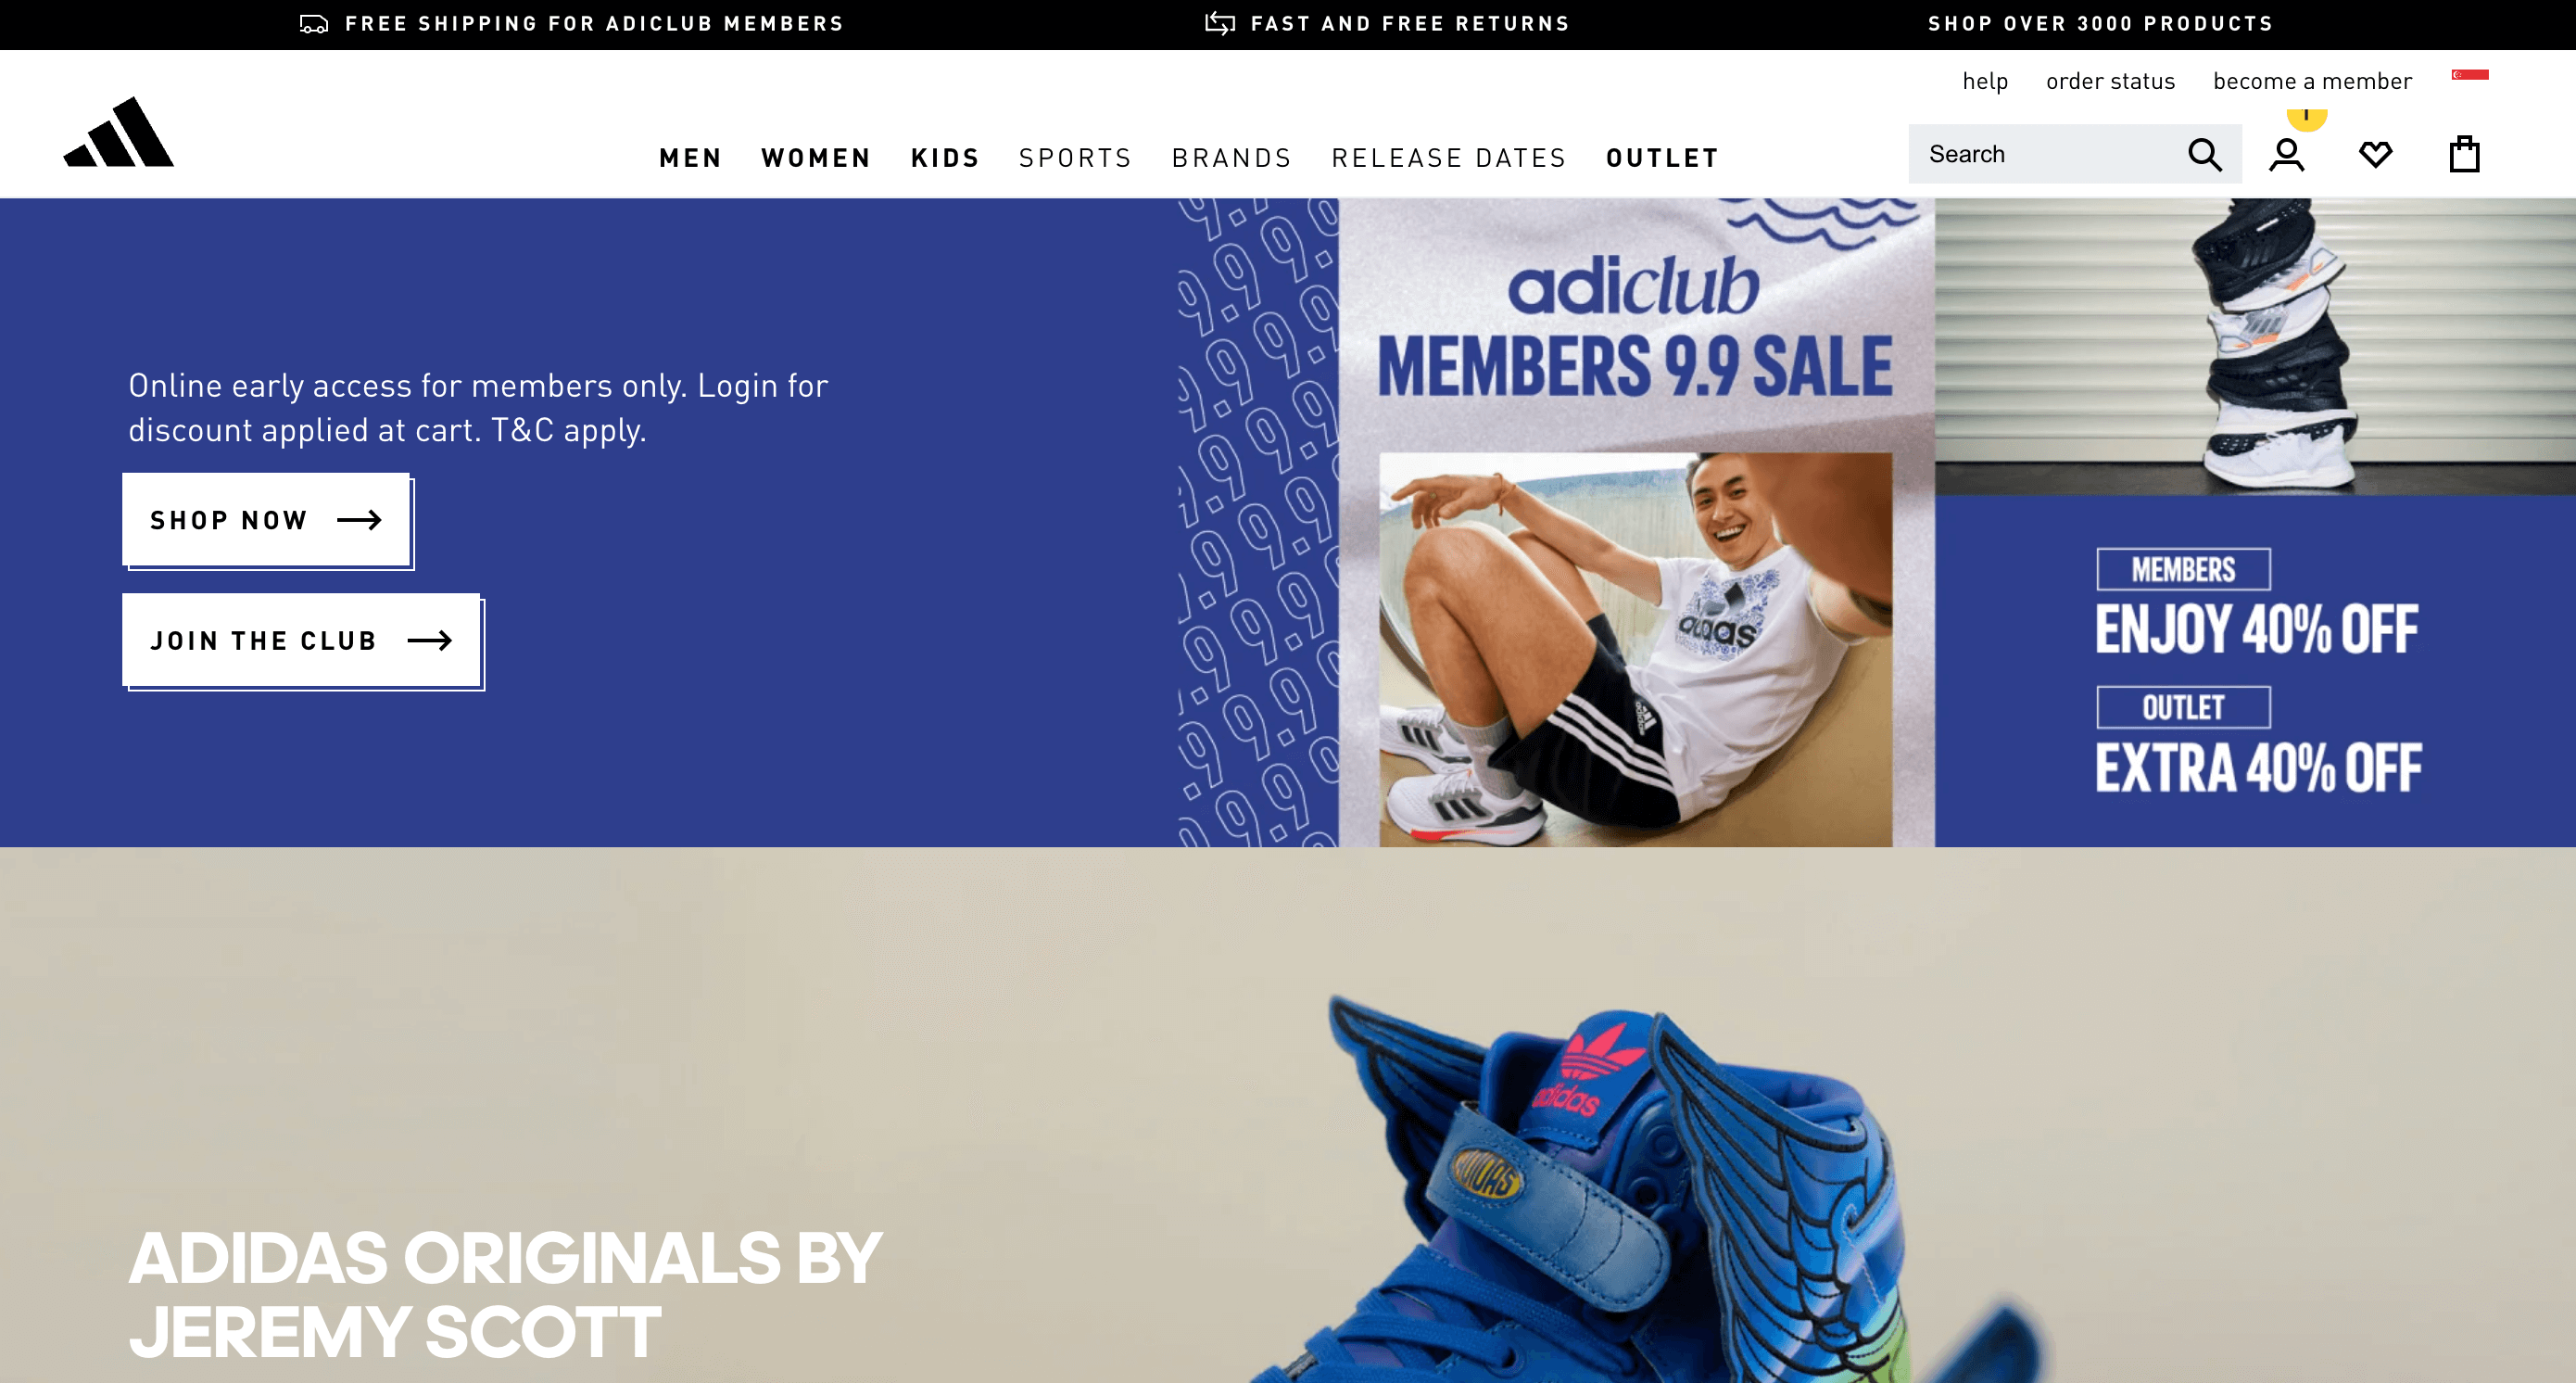Open the OUTLET section
This screenshot has height=1383, width=2576.
(x=1662, y=158)
